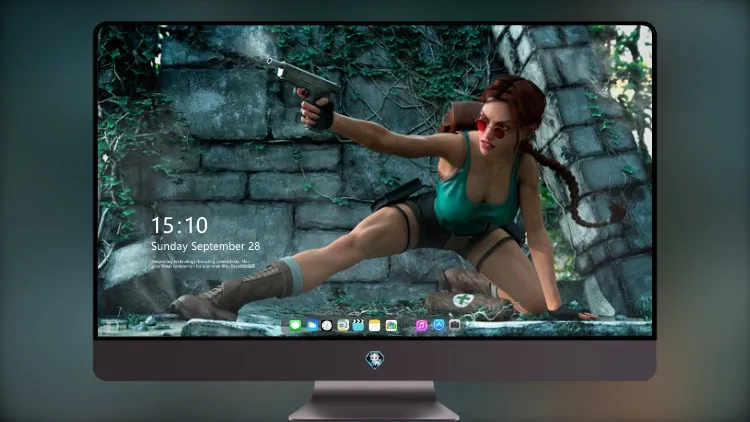The height and width of the screenshot is (422, 750).
Task: Open the Camera app in dock
Action: point(454,325)
